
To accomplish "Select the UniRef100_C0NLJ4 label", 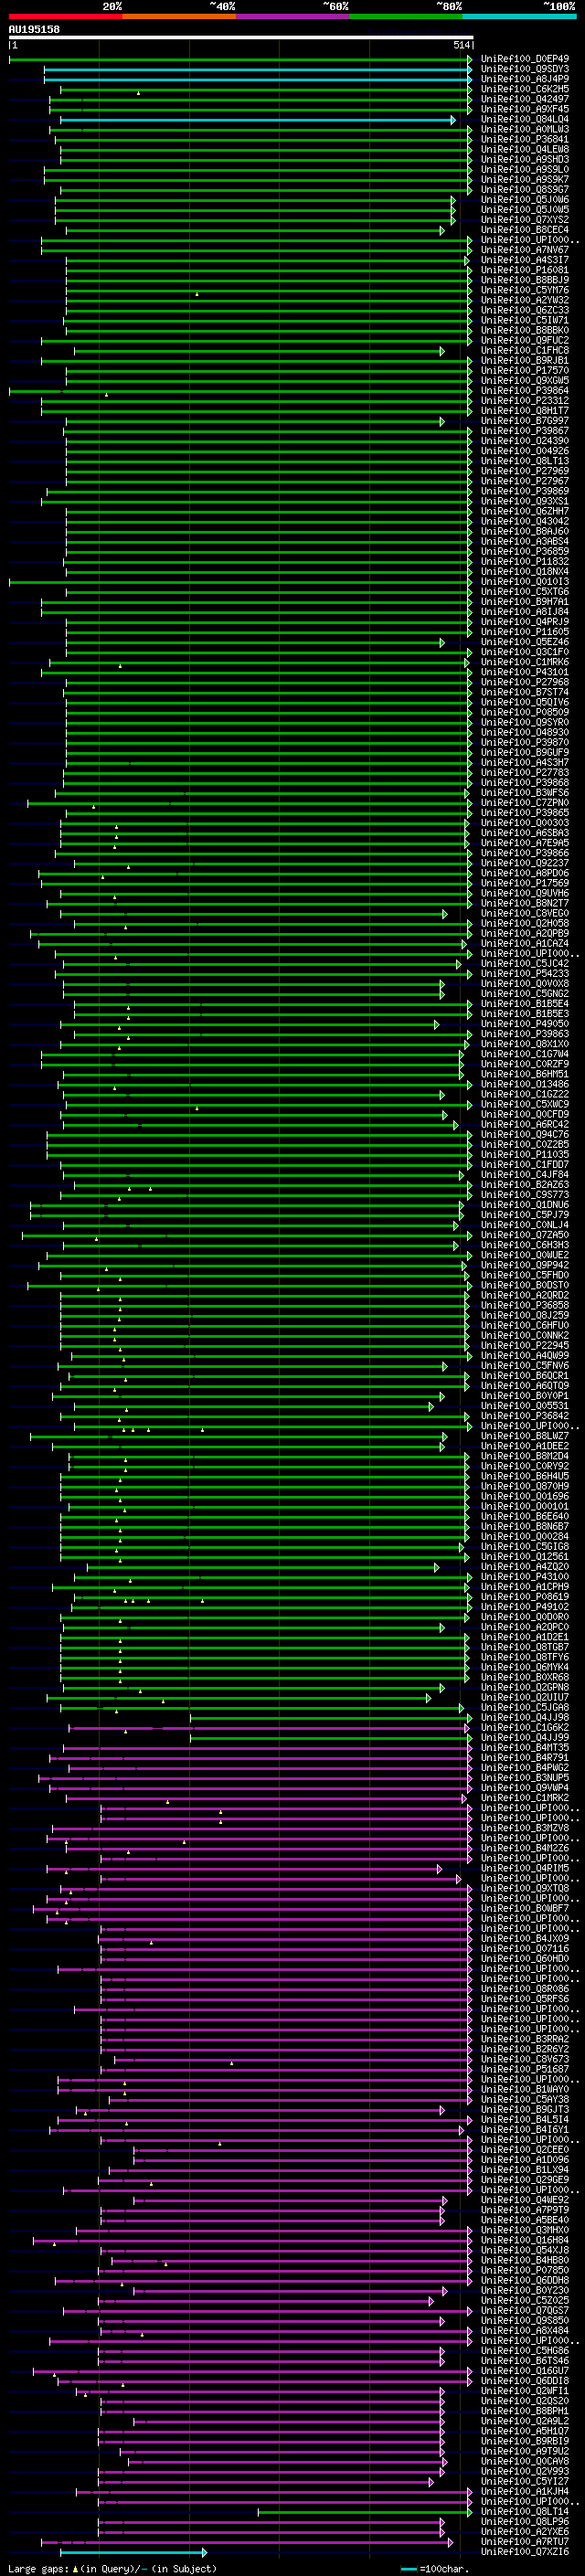I will [x=525, y=1225].
